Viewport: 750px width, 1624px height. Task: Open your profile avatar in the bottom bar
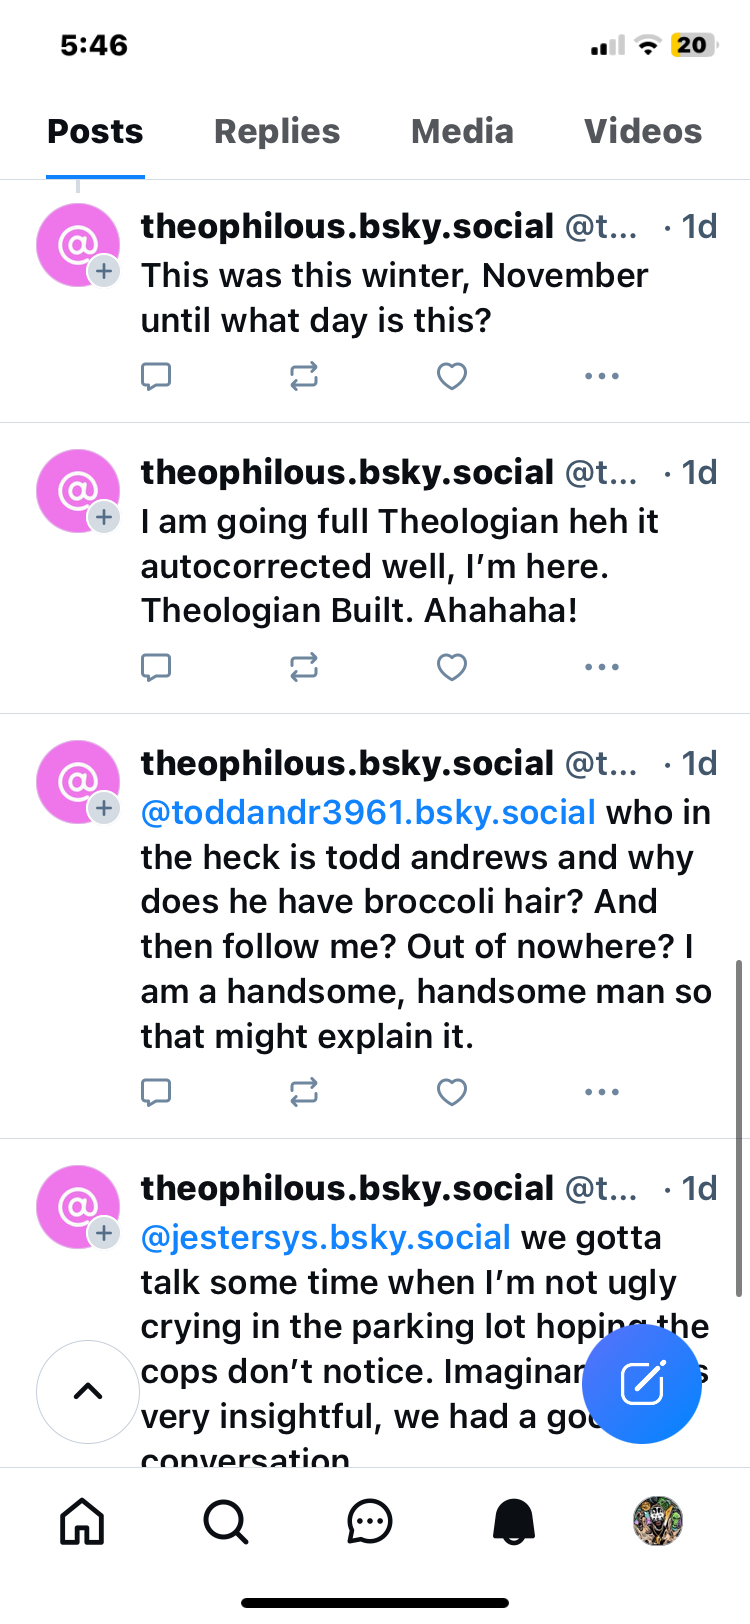pos(657,1522)
